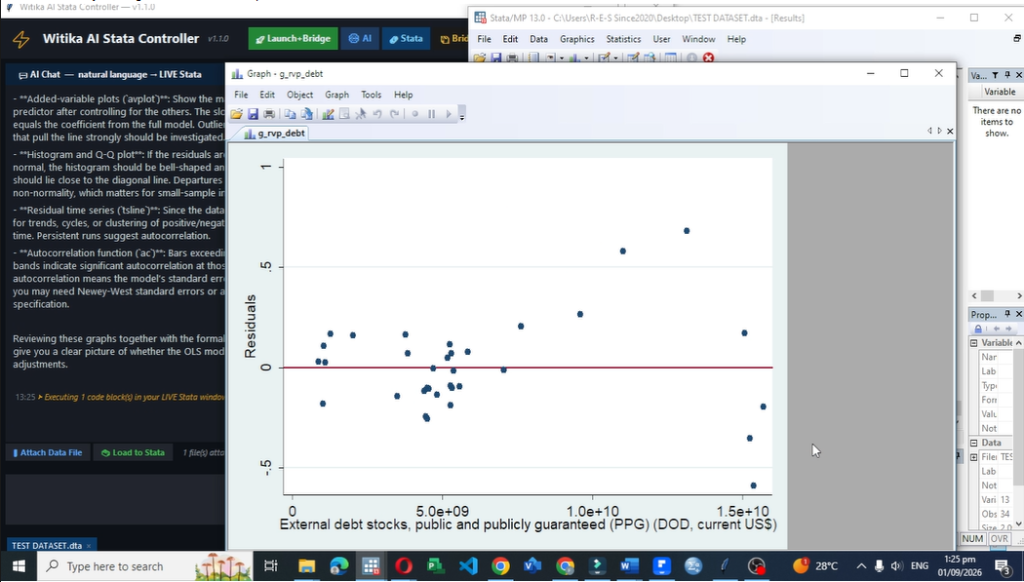
Task: Click the Play recording icon in Graph toolbar
Action: 448,114
